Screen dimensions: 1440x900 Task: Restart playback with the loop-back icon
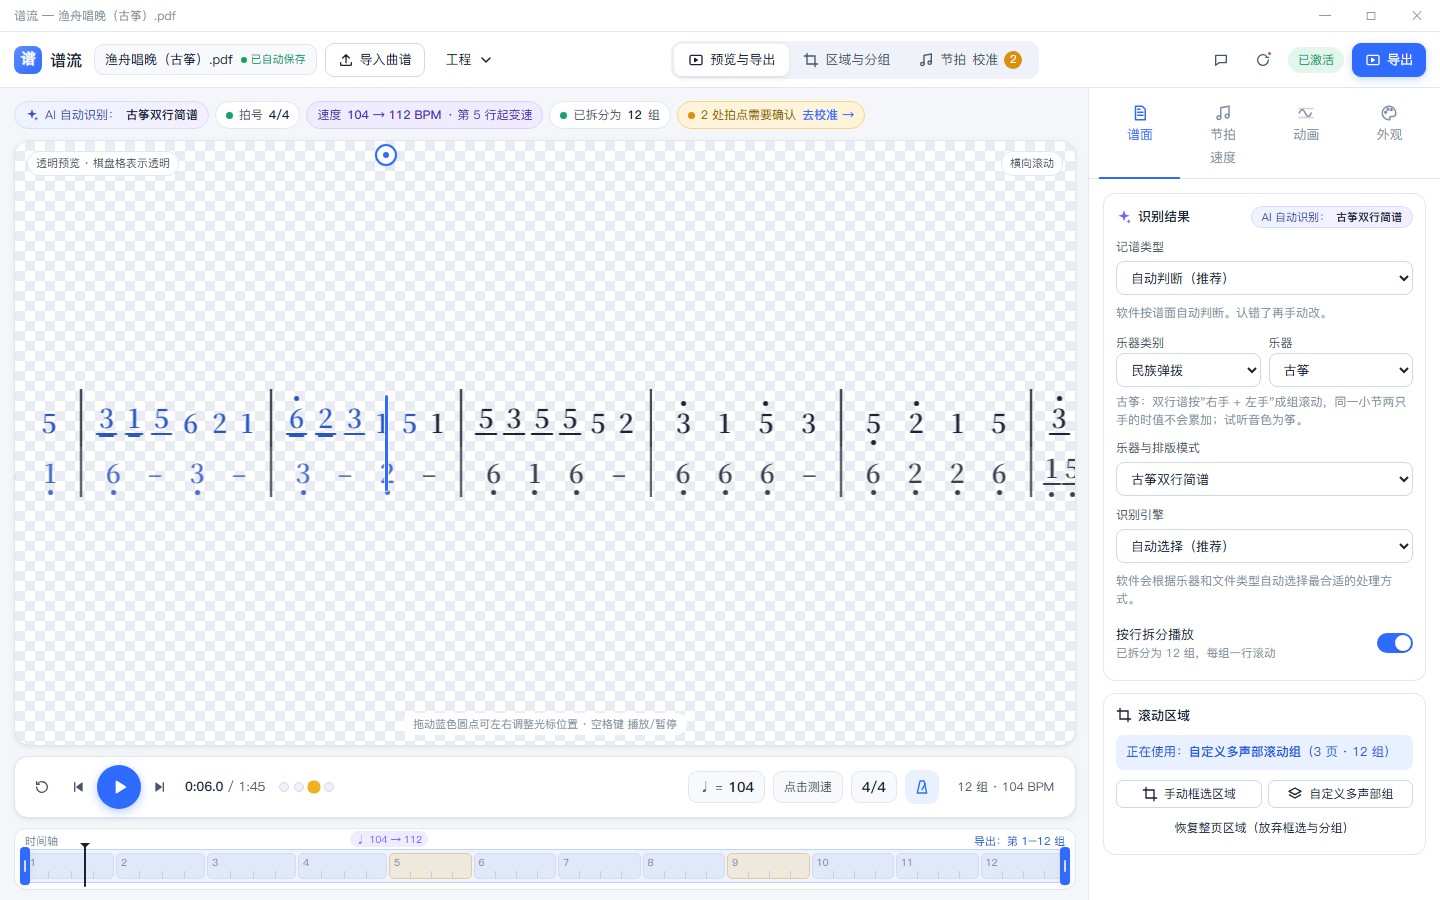42,787
